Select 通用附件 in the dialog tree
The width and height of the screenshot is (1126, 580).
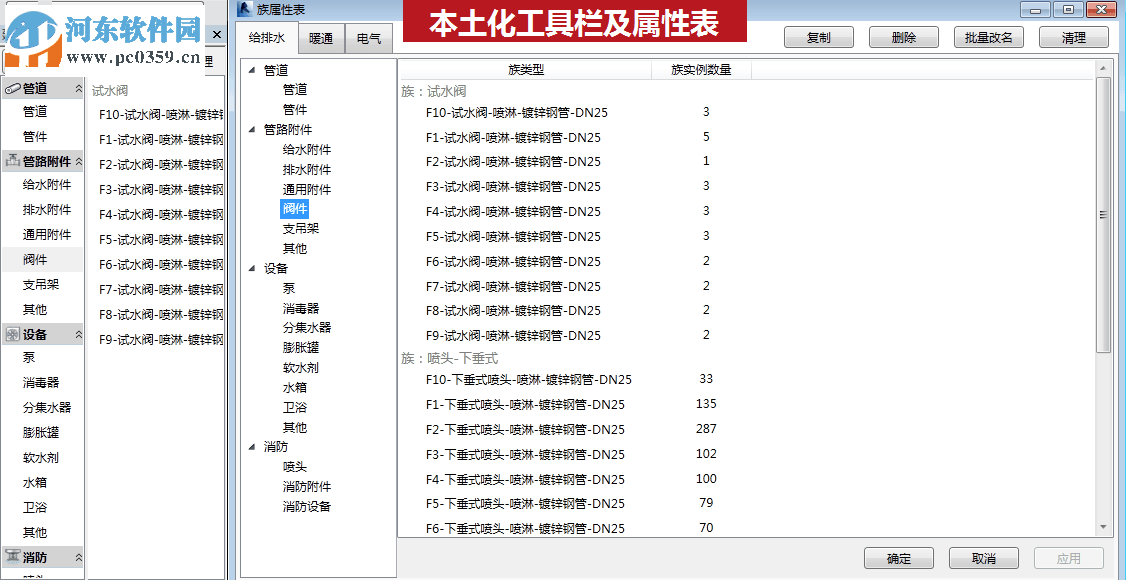pos(307,190)
